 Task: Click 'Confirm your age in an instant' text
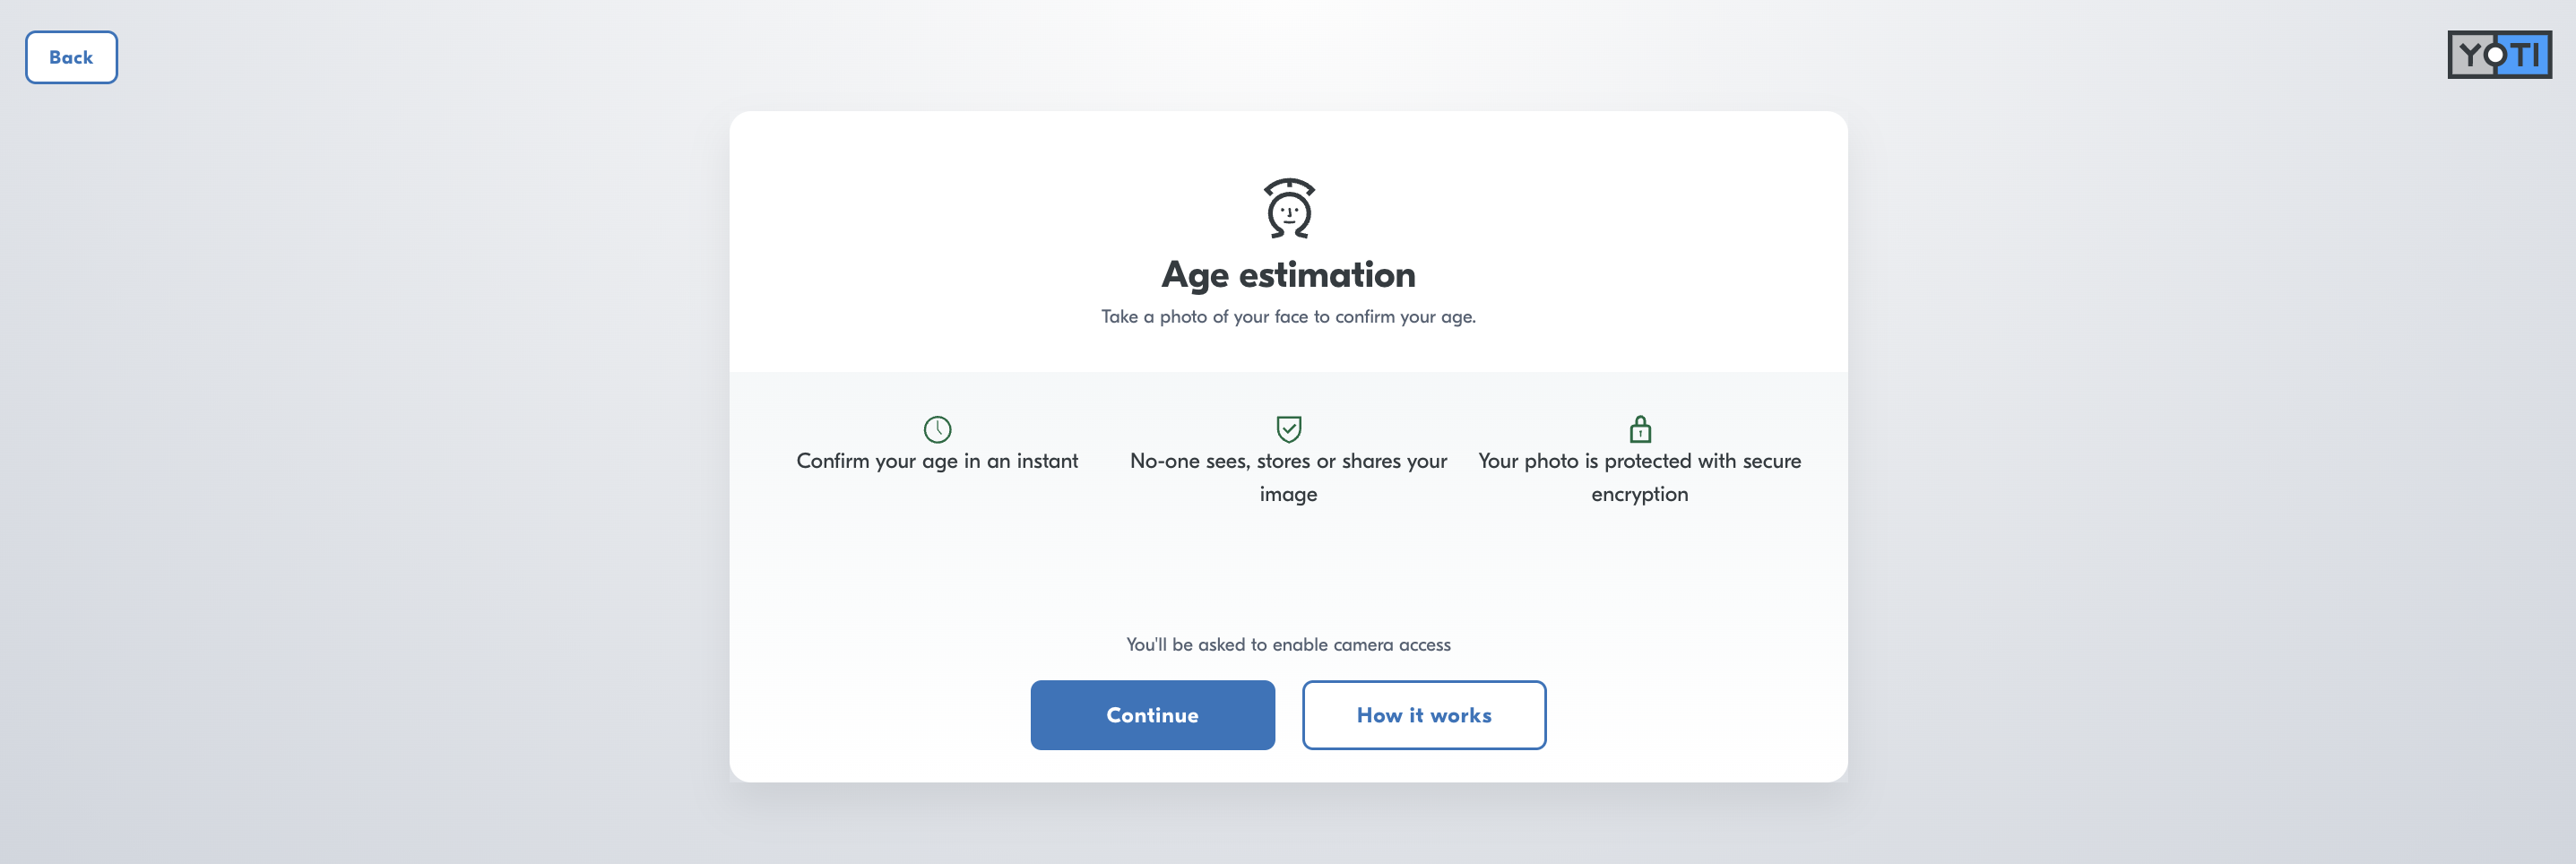coord(937,461)
